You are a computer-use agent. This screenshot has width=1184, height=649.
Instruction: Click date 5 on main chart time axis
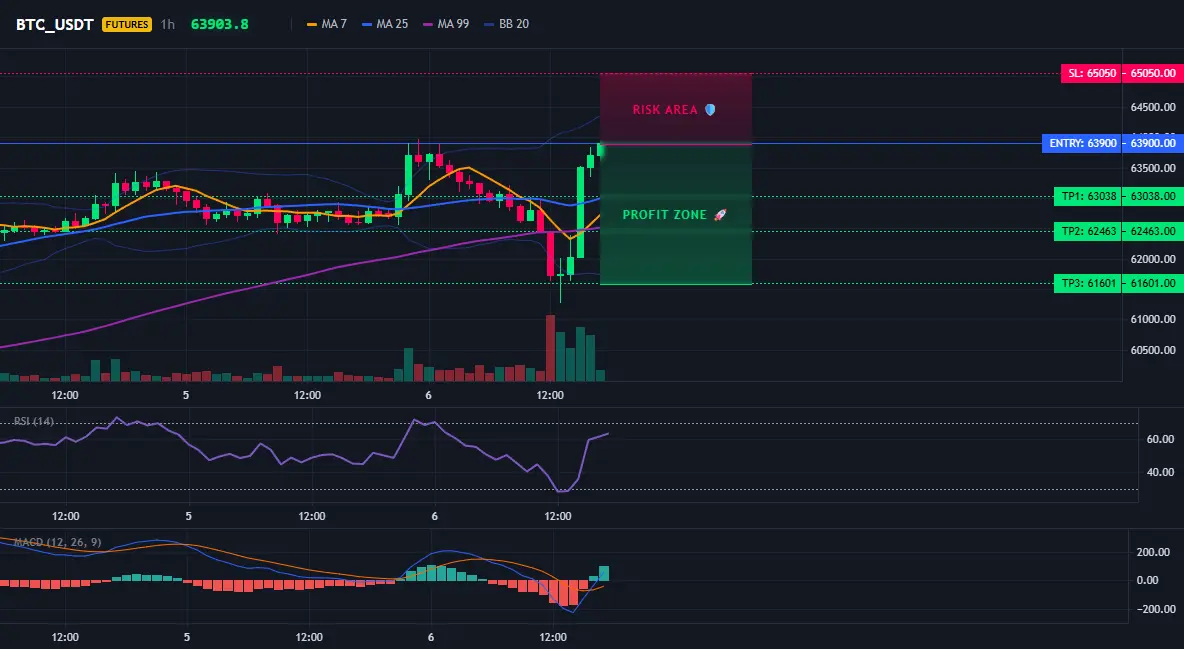point(187,395)
